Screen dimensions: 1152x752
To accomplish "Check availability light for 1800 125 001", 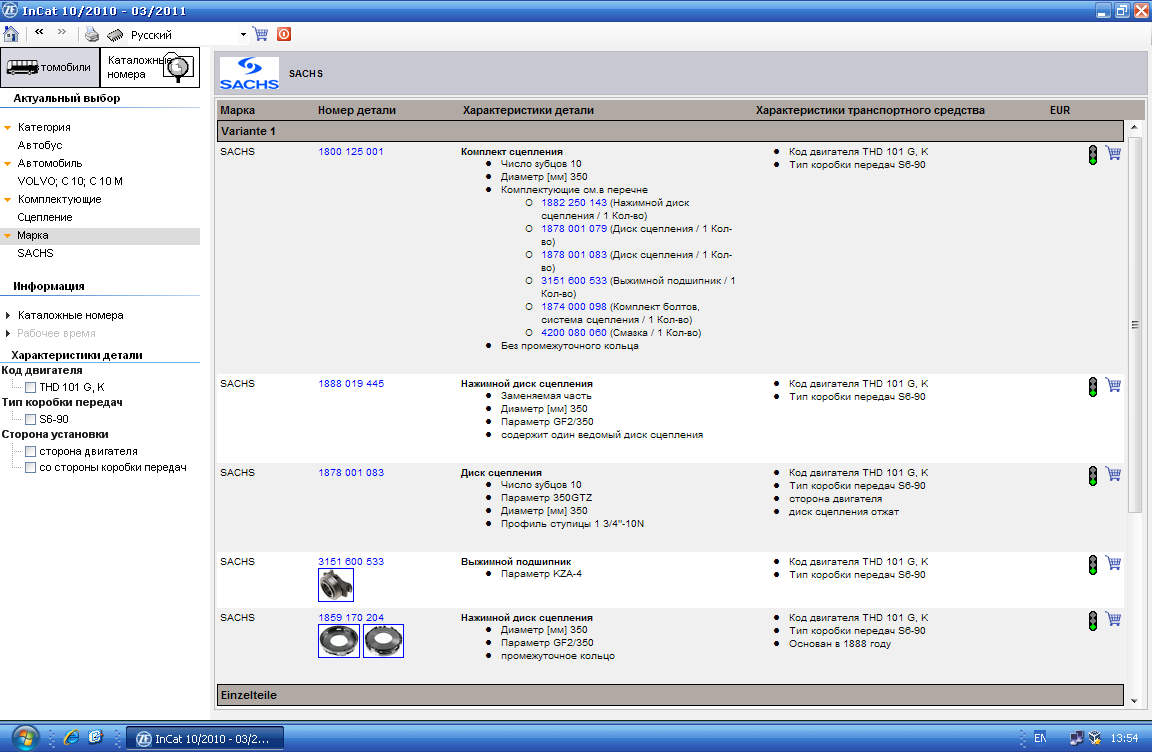I will click(1093, 155).
